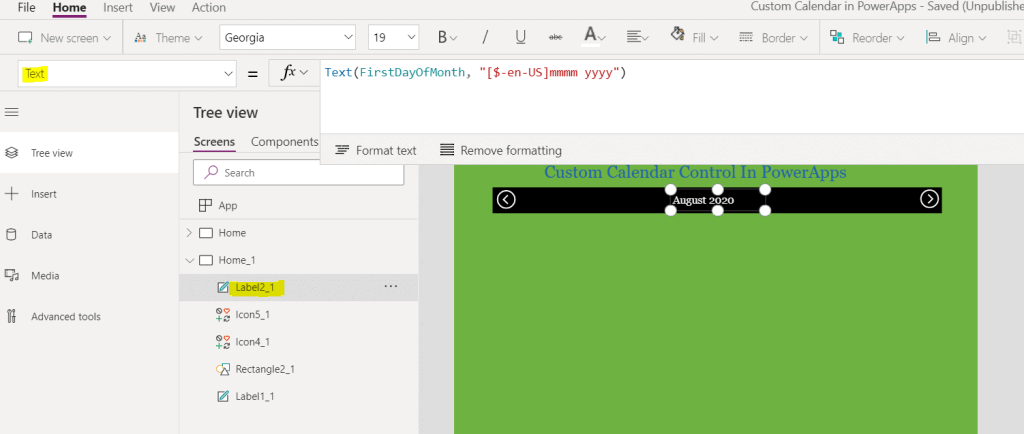
Task: Click the hamburger menu icon
Action: tap(11, 112)
